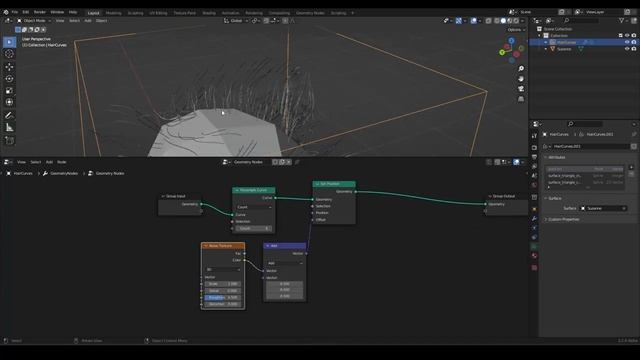640x360 pixels.
Task: Open the Global transform orientation dropdown
Action: point(236,20)
